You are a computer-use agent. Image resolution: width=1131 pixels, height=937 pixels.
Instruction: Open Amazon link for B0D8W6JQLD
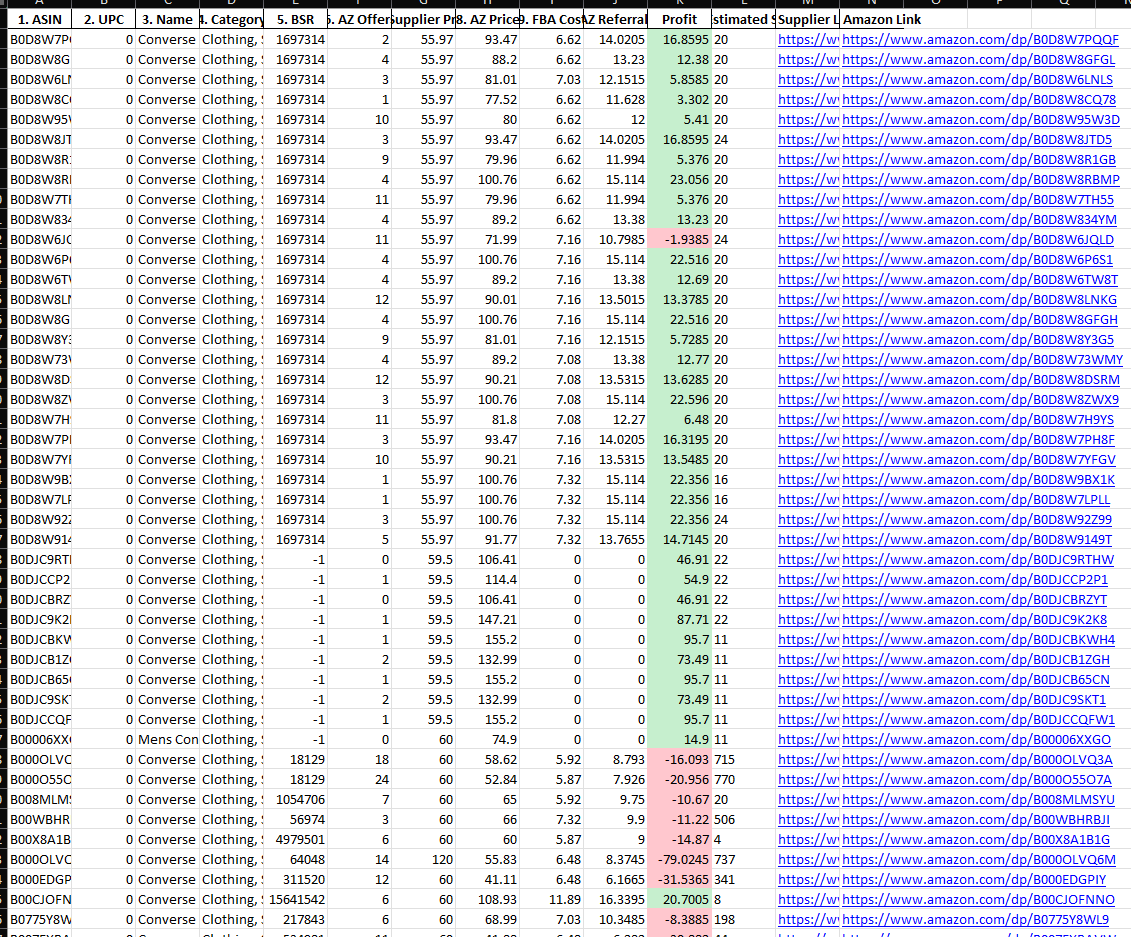[x=978, y=239]
